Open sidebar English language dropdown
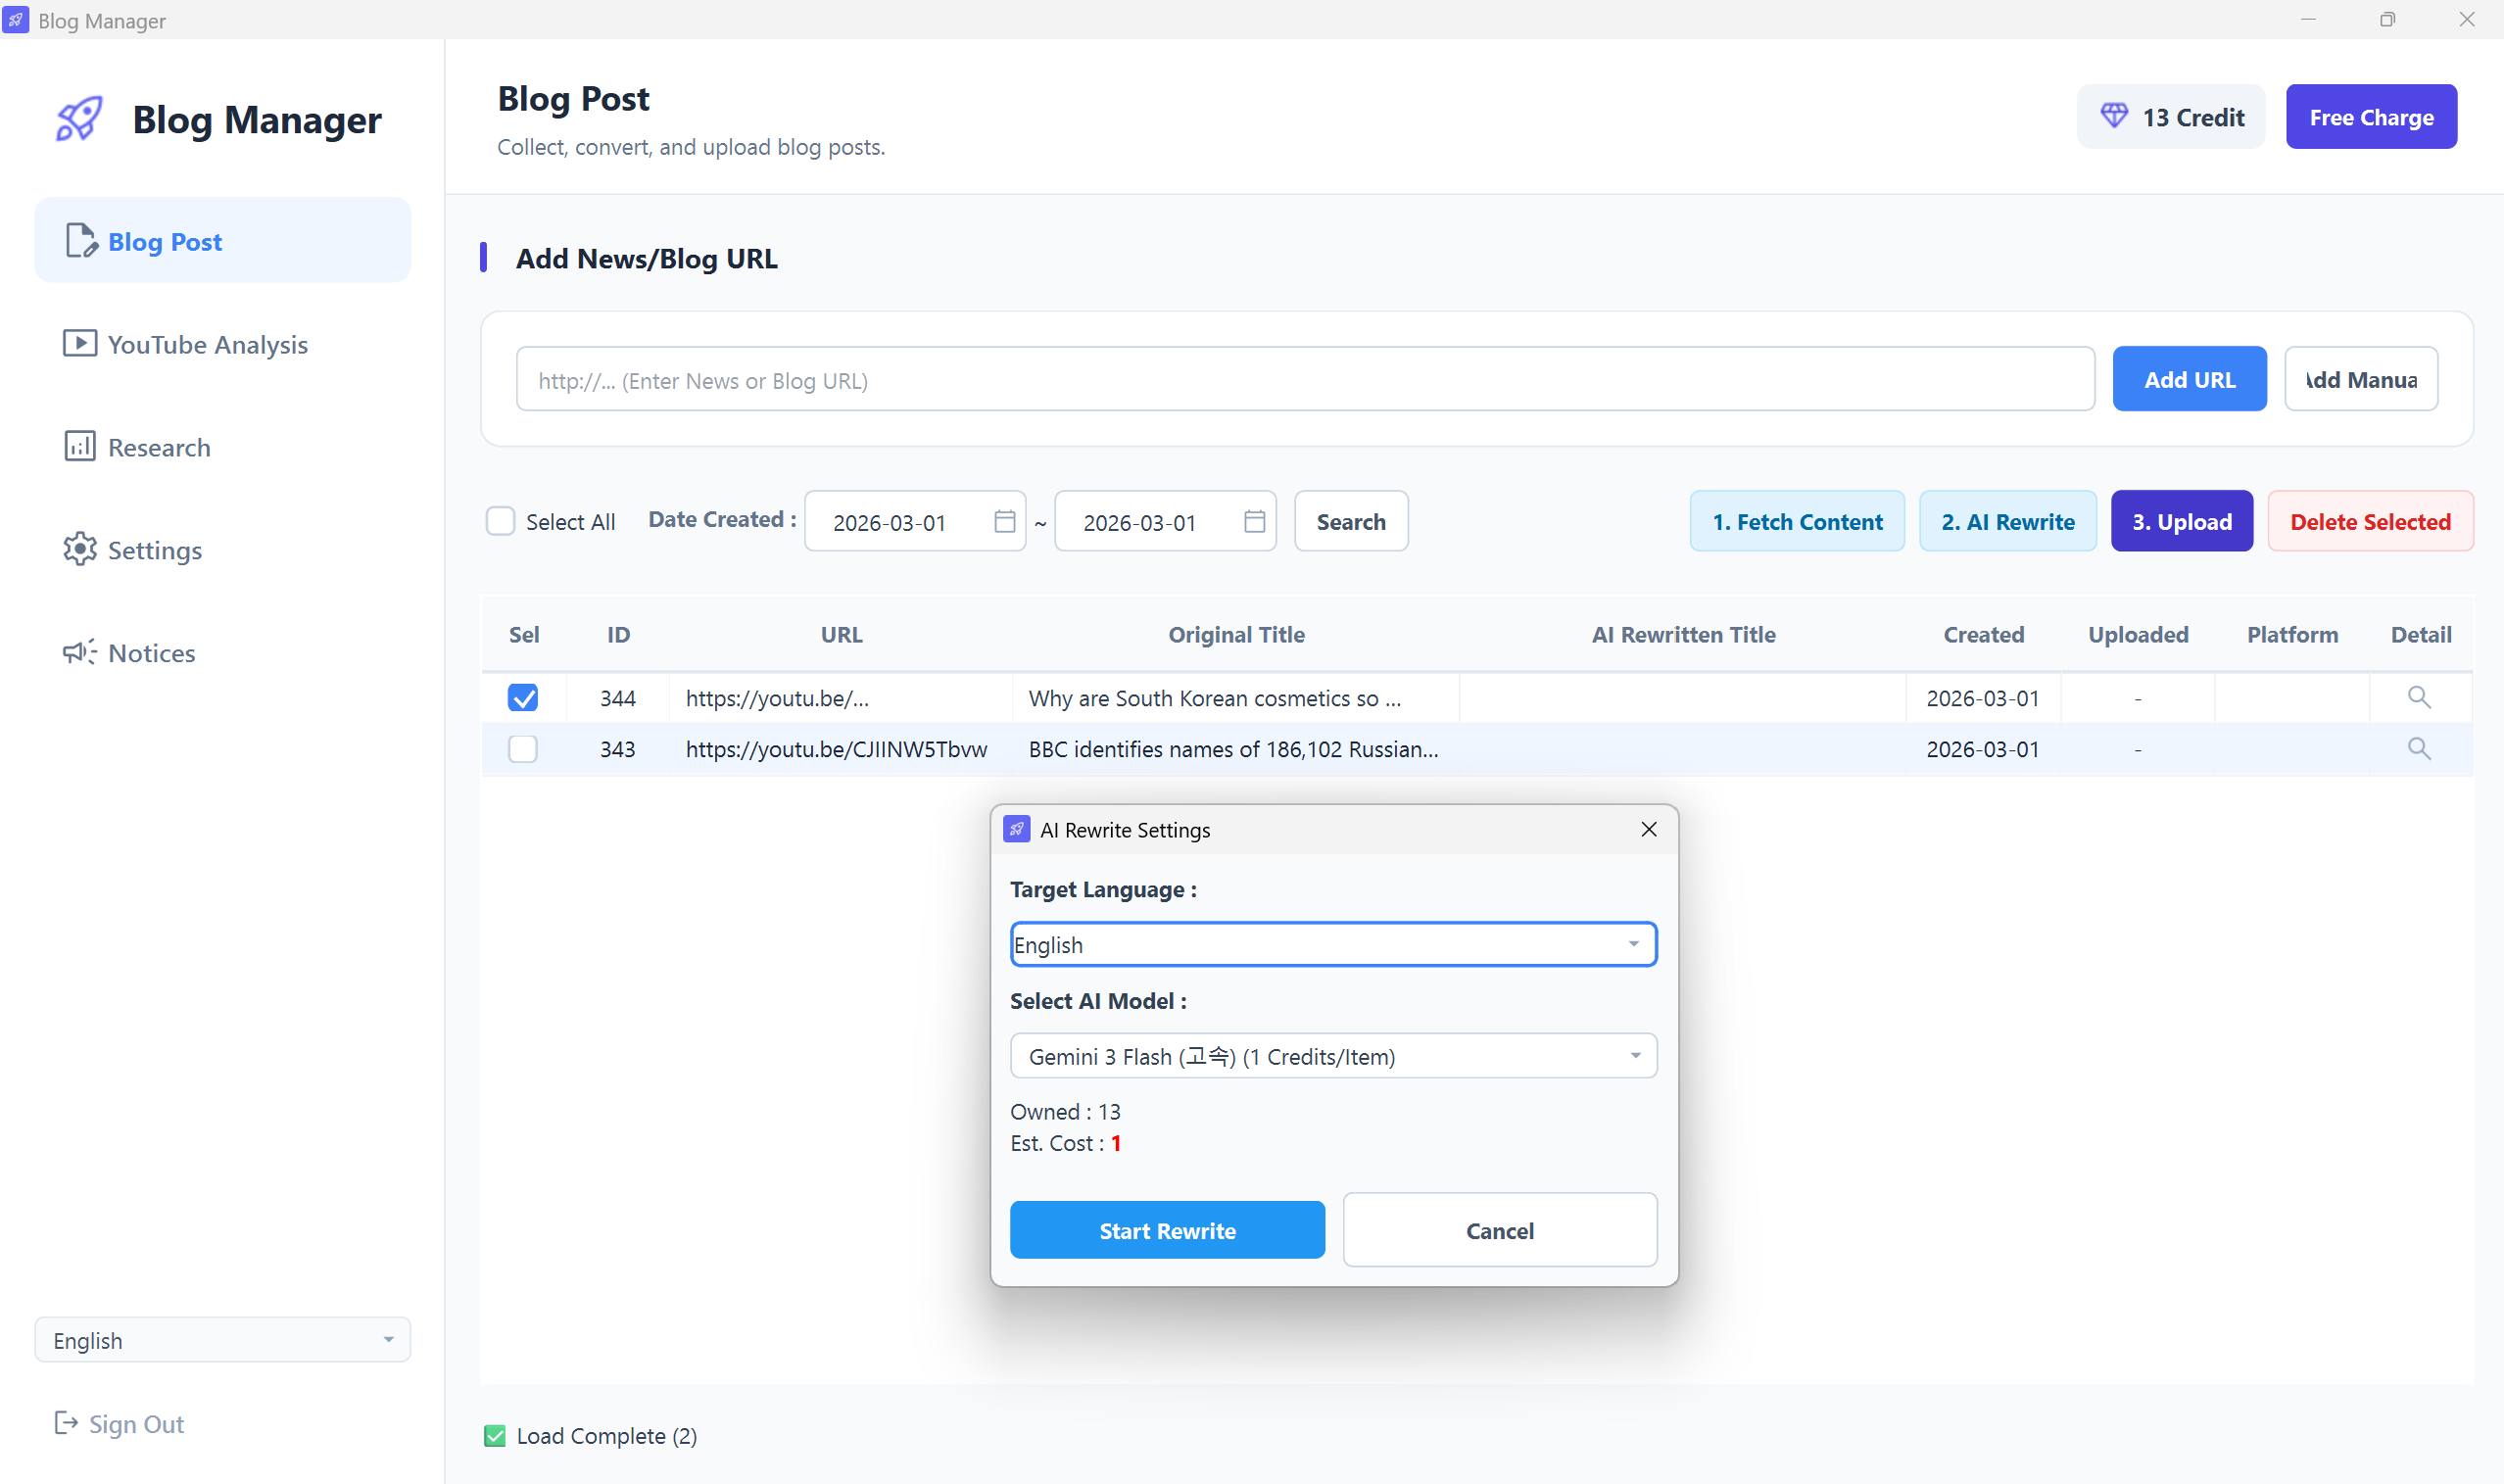This screenshot has width=2504, height=1484. click(222, 1339)
